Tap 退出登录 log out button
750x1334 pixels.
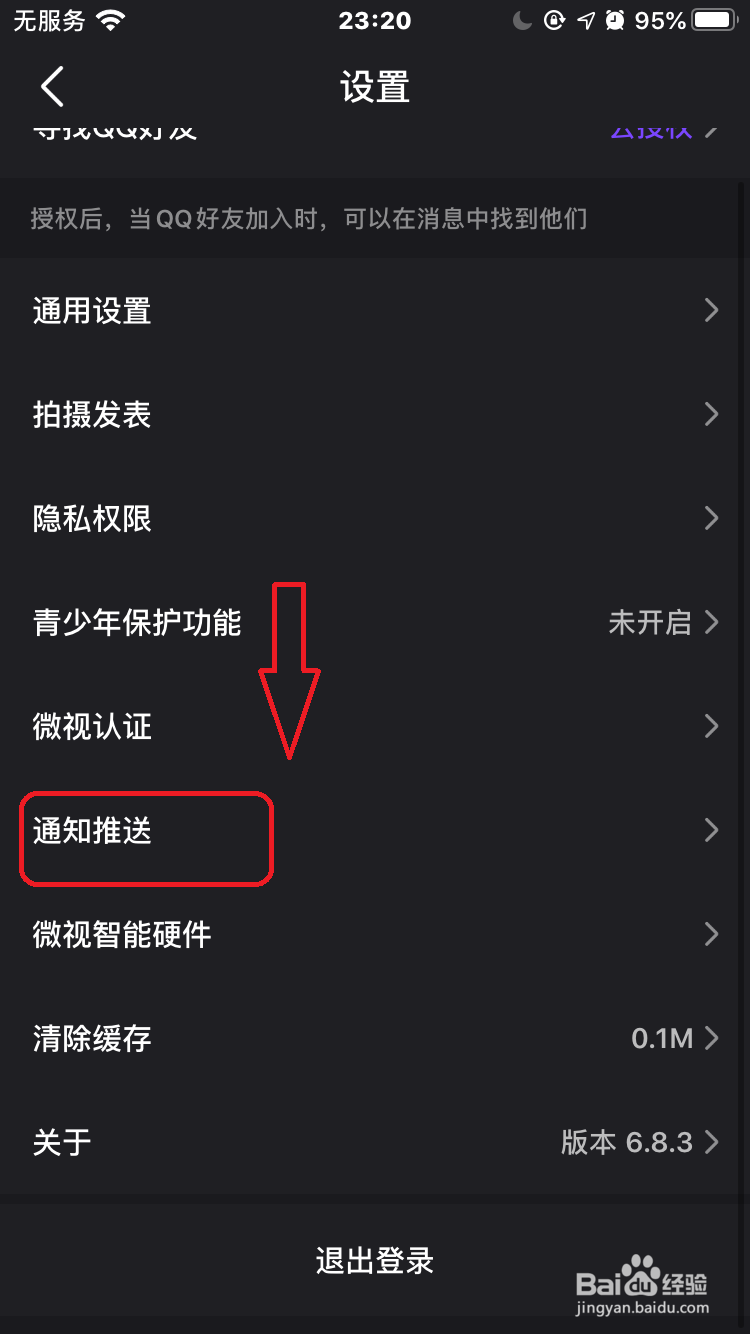375,1261
